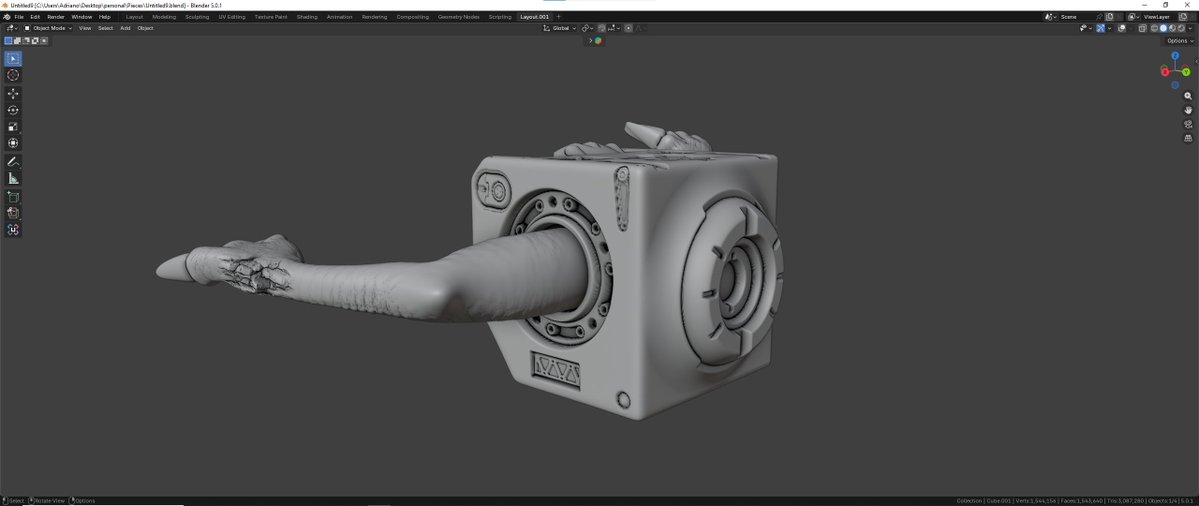Open the snapping options dropdown
This screenshot has height=506, width=1199.
click(x=614, y=28)
